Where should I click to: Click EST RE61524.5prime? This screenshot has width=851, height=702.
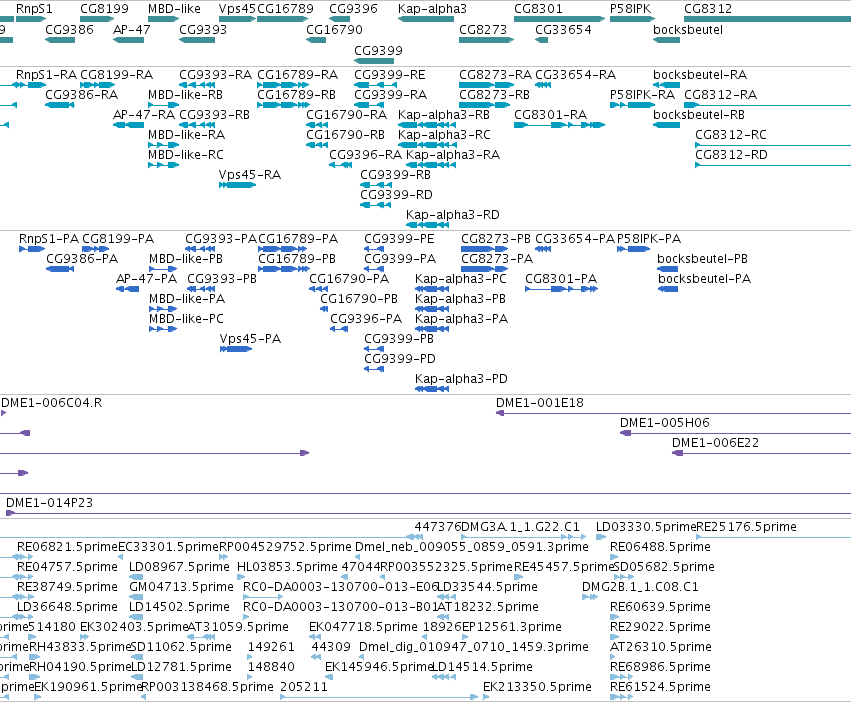pyautogui.click(x=661, y=686)
